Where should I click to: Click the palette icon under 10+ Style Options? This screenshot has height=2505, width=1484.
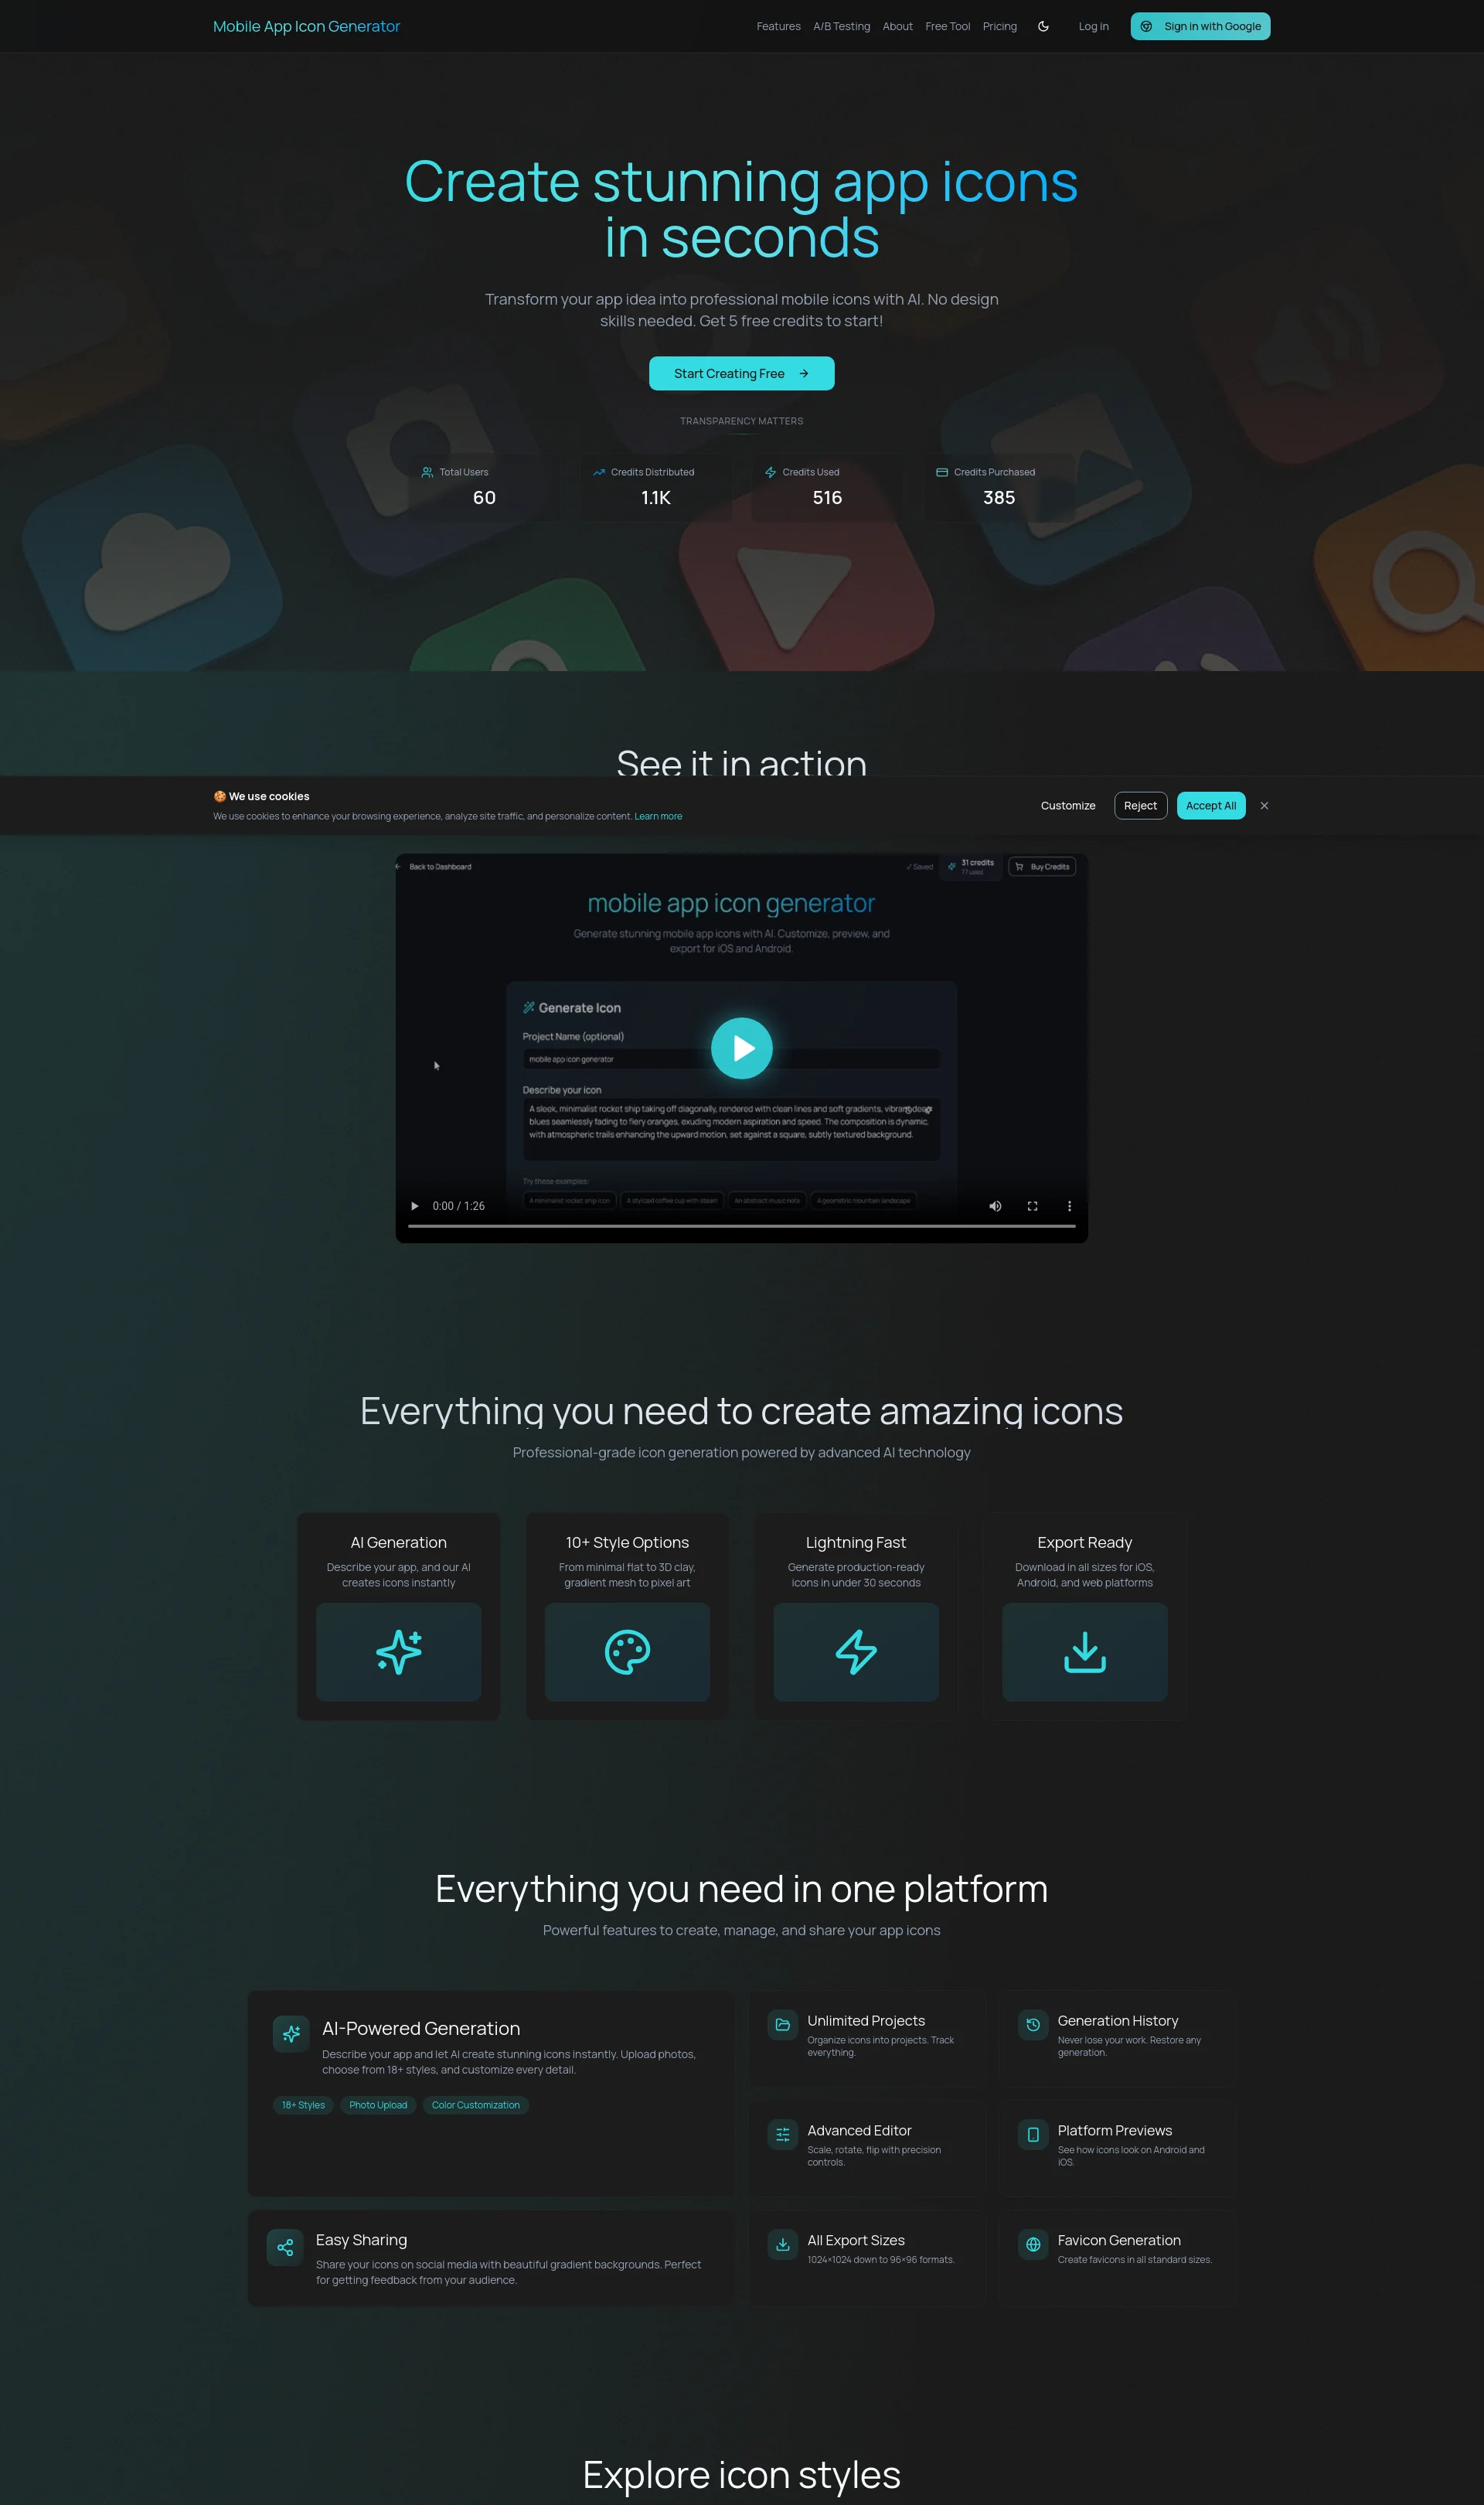pyautogui.click(x=627, y=1652)
